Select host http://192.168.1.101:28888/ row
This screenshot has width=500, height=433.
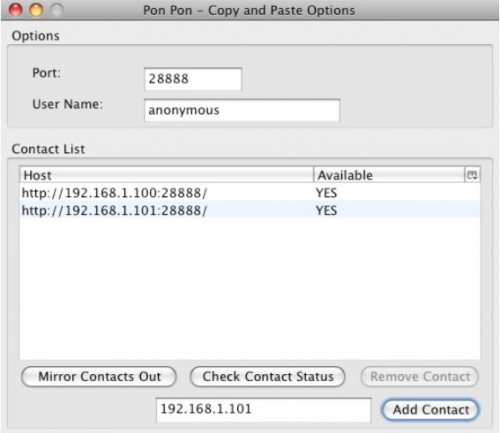tap(250, 210)
